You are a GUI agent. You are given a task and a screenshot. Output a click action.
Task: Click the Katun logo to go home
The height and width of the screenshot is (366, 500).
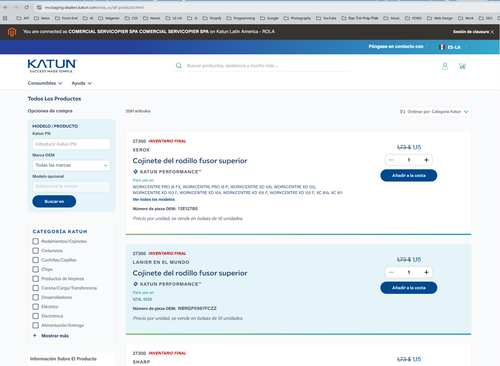52,66
